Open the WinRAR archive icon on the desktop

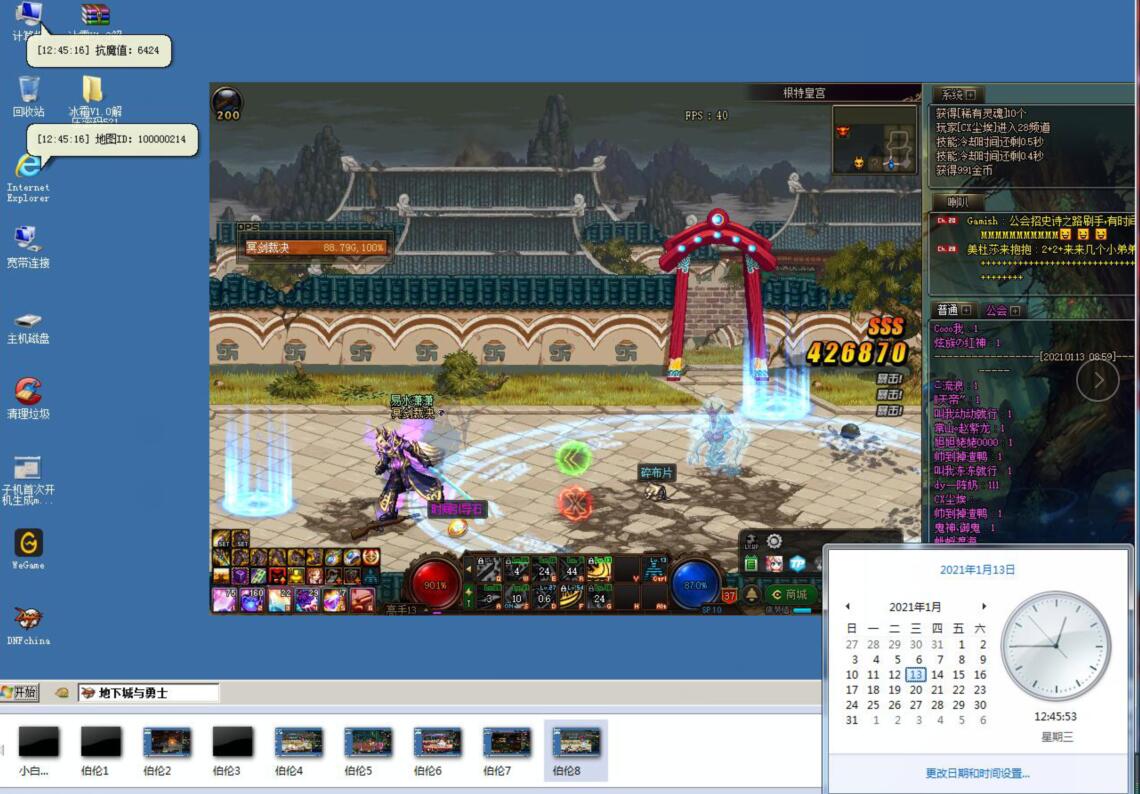click(95, 15)
